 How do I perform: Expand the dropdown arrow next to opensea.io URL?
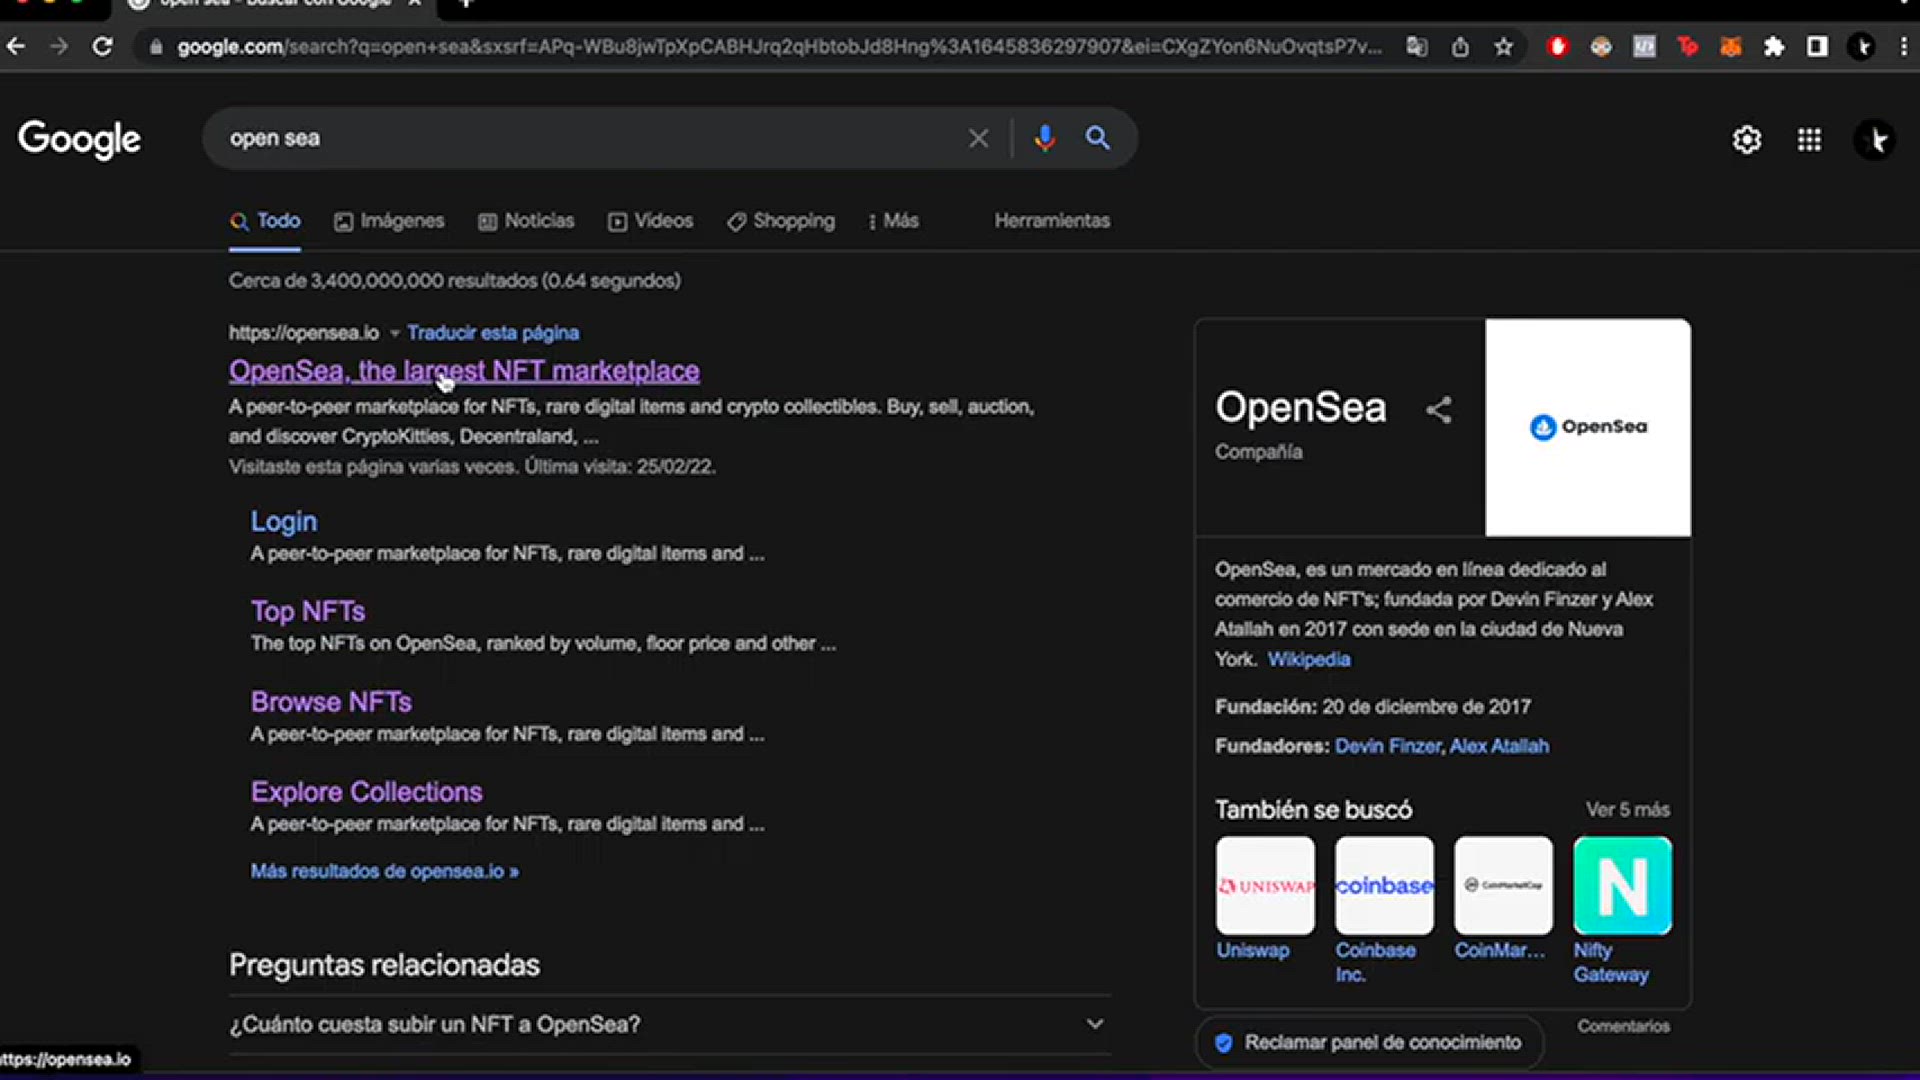point(394,333)
